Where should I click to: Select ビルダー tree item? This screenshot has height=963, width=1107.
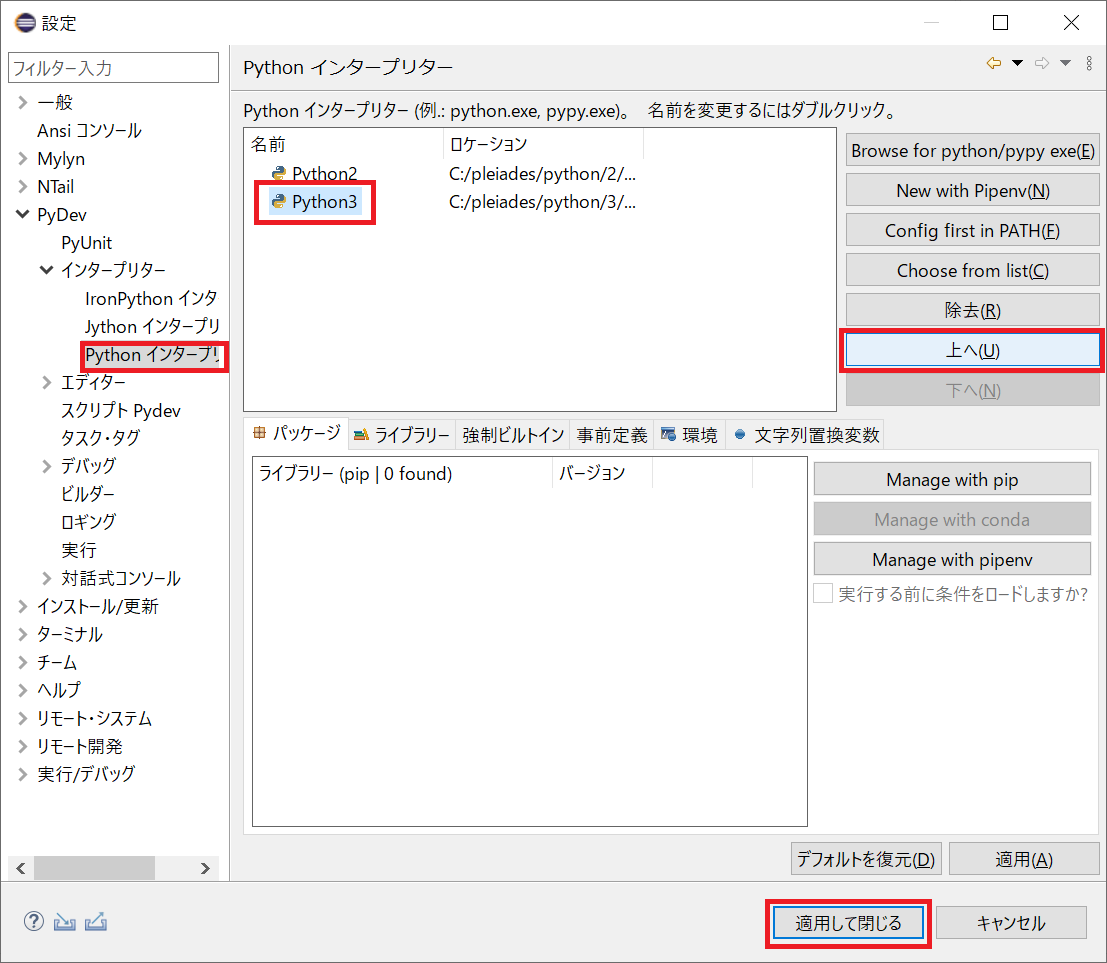[88, 494]
